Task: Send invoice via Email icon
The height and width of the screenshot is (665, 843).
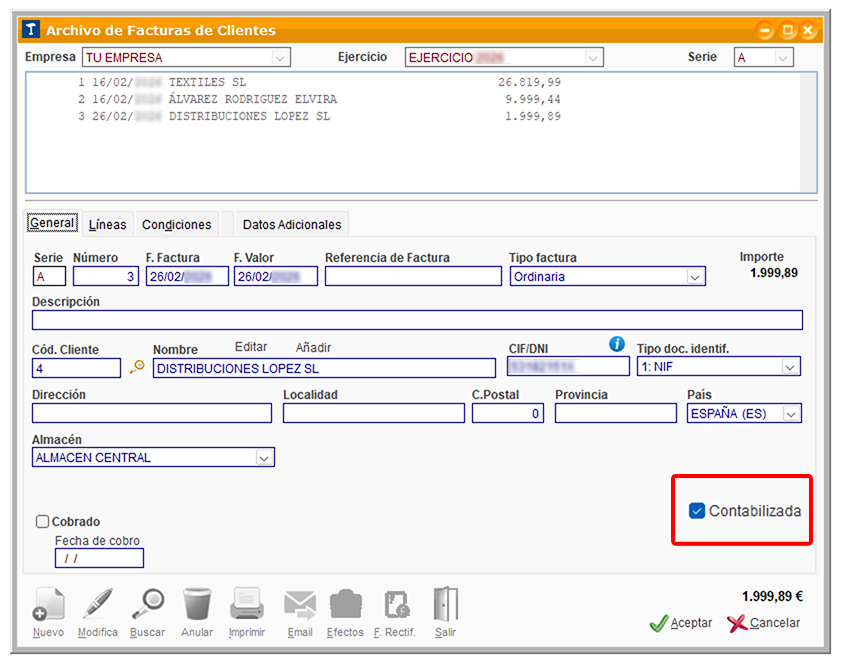Action: coord(299,606)
